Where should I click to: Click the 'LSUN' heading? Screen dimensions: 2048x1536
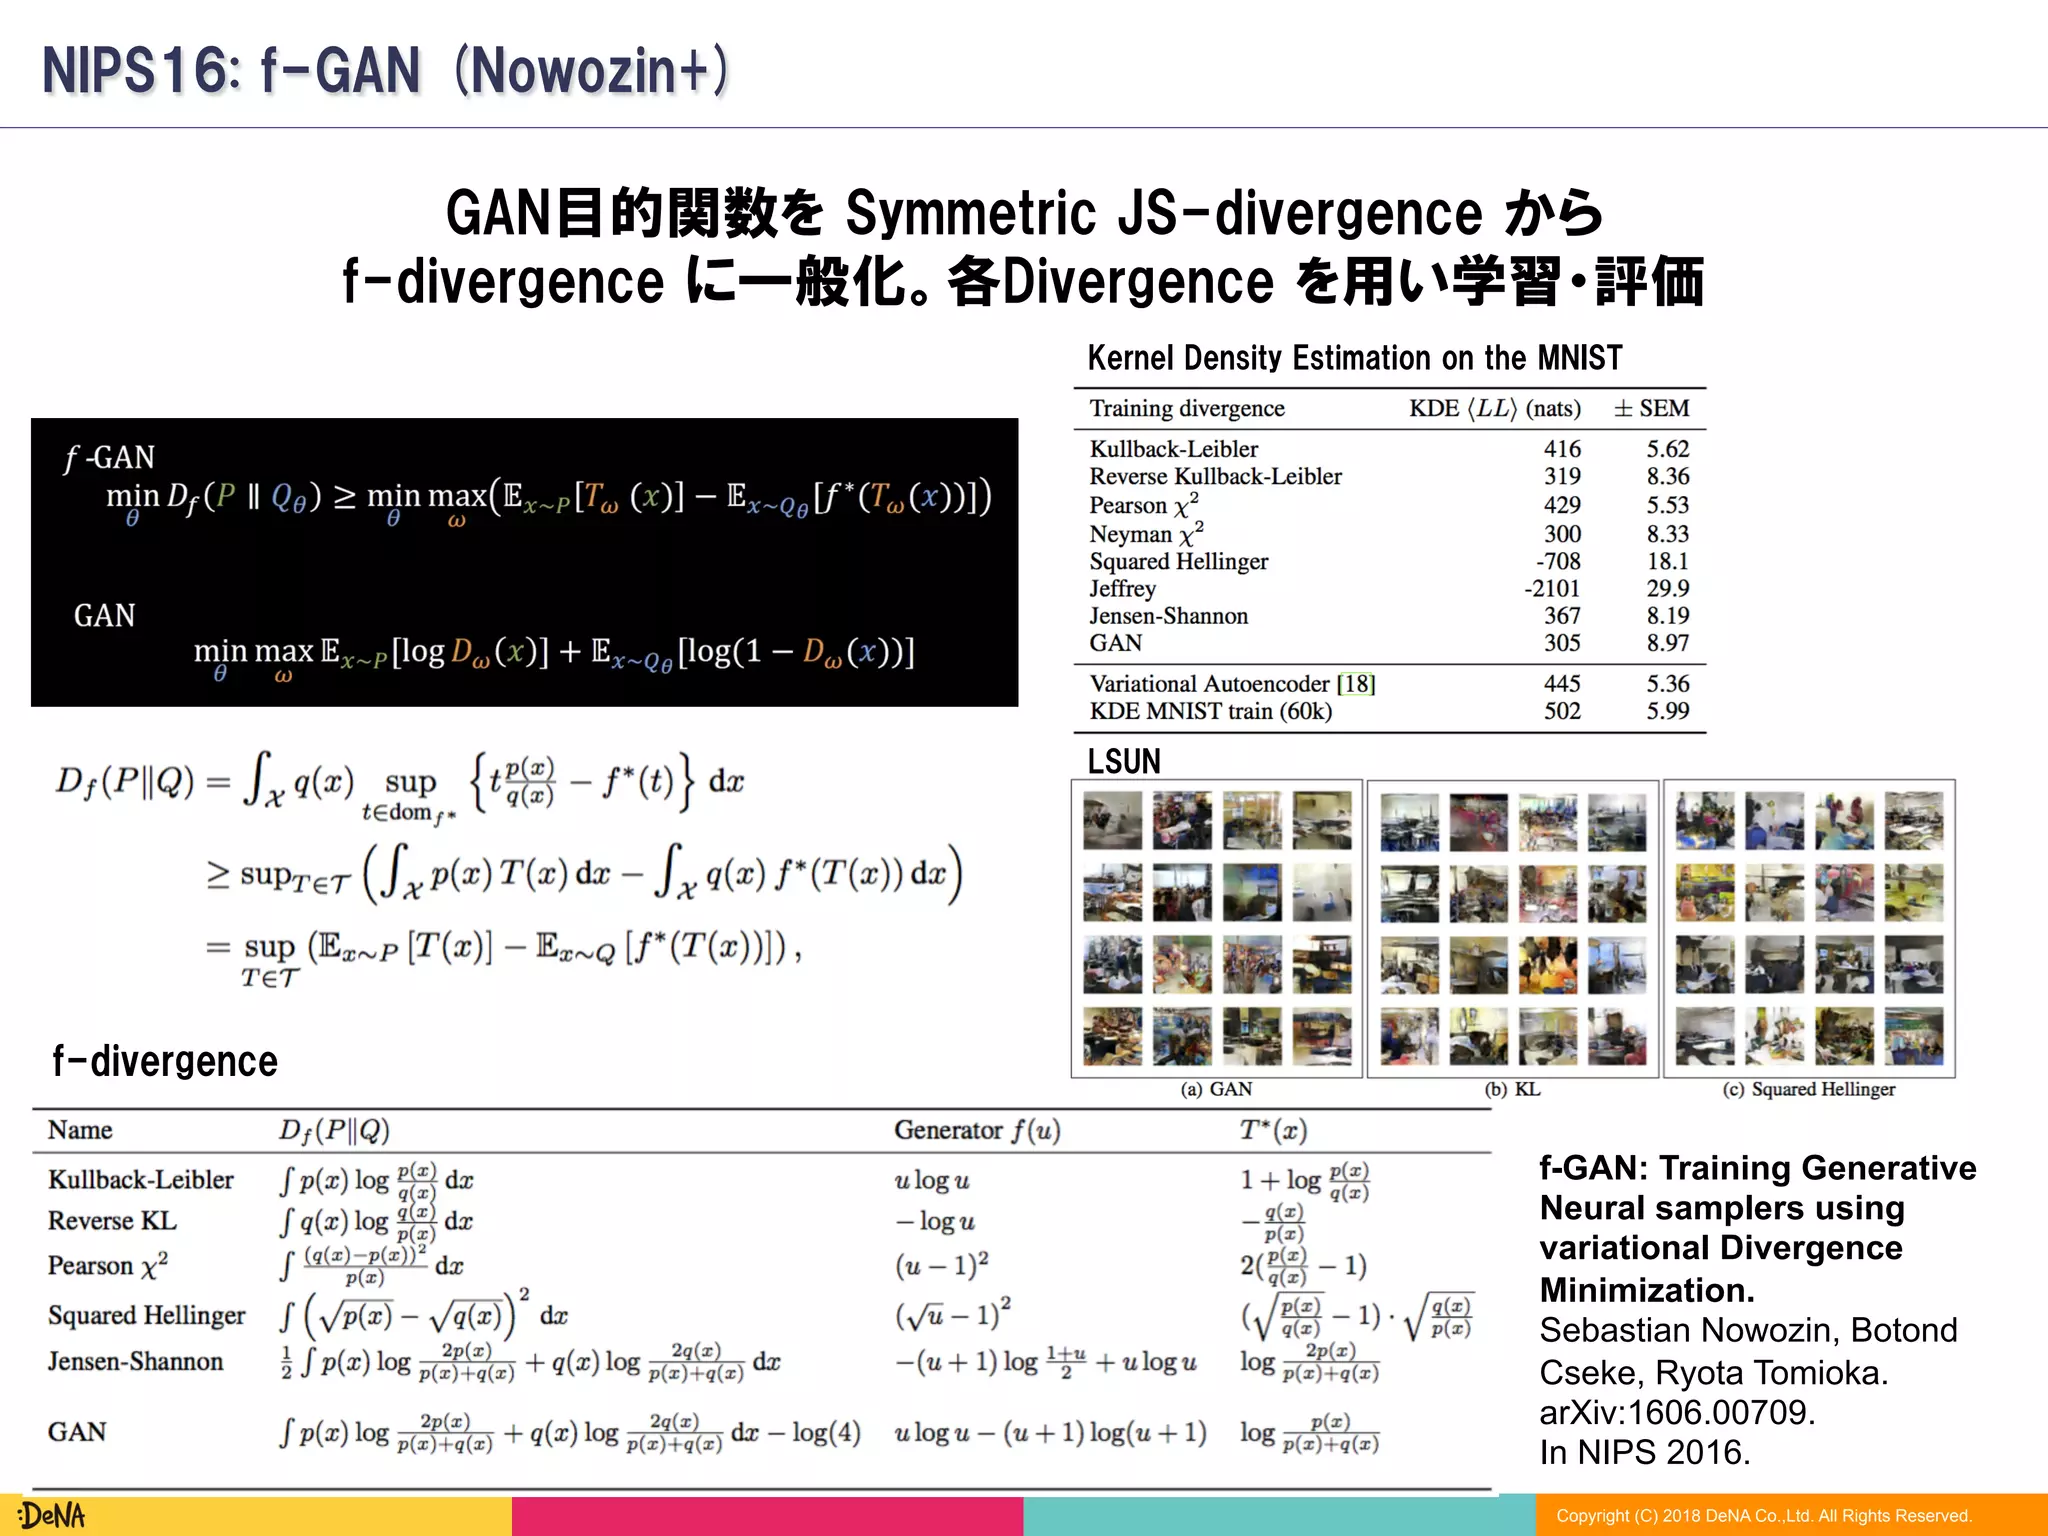(1124, 762)
